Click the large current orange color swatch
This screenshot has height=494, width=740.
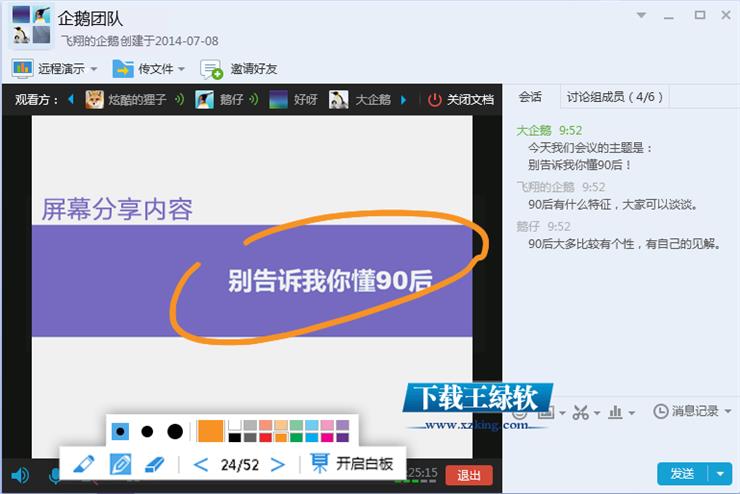[x=210, y=431]
